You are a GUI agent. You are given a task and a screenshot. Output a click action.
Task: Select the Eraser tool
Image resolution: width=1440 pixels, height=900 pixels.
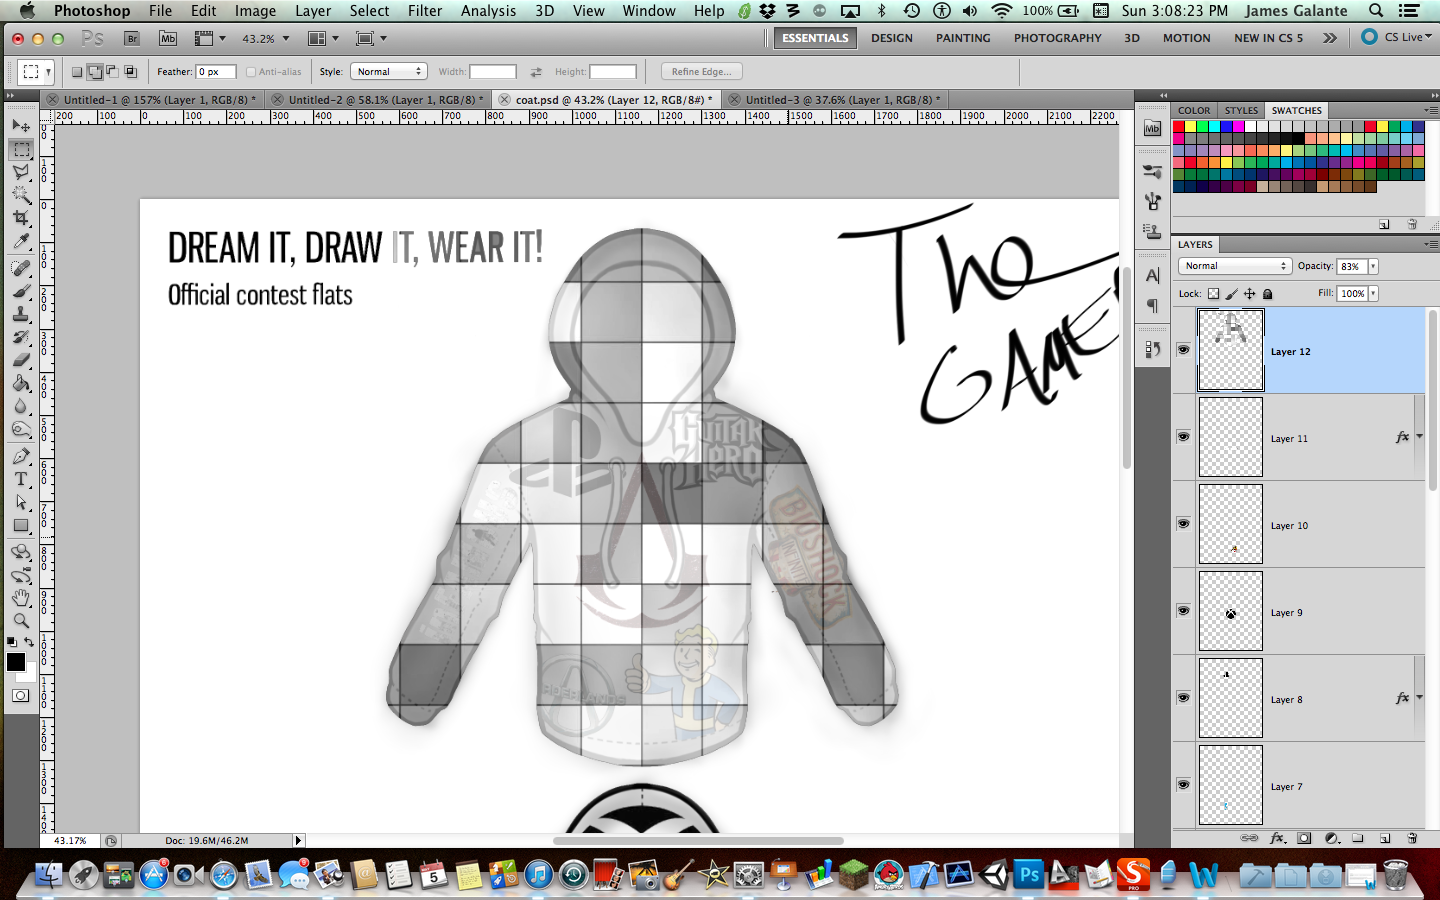[21, 360]
